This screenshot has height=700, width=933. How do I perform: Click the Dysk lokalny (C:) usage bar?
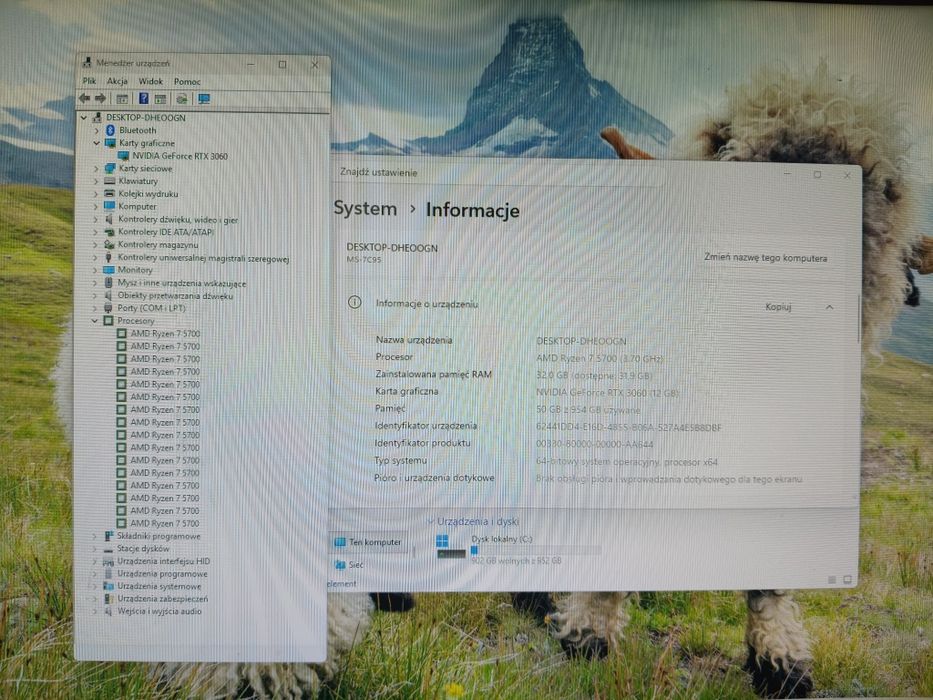tap(536, 551)
